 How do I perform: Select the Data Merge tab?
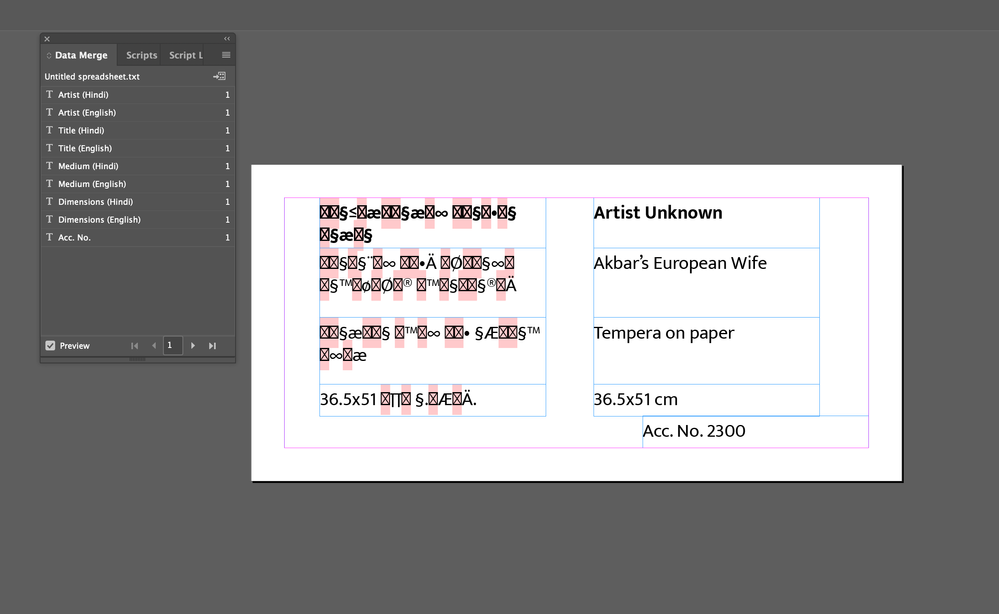point(80,55)
